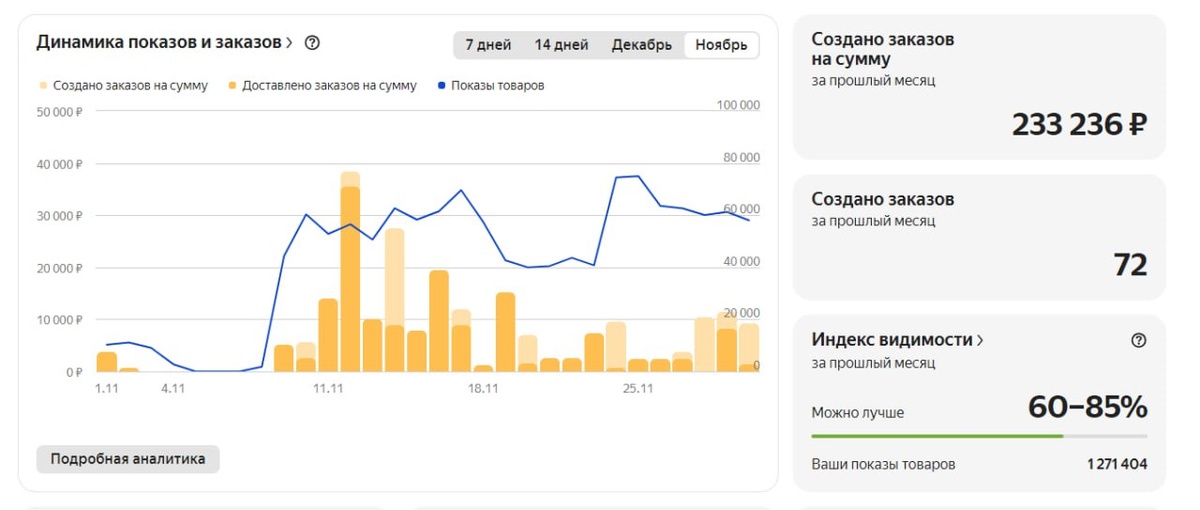Click the 40 000 ₽ y-axis label
The image size is (1200, 510).
click(59, 164)
